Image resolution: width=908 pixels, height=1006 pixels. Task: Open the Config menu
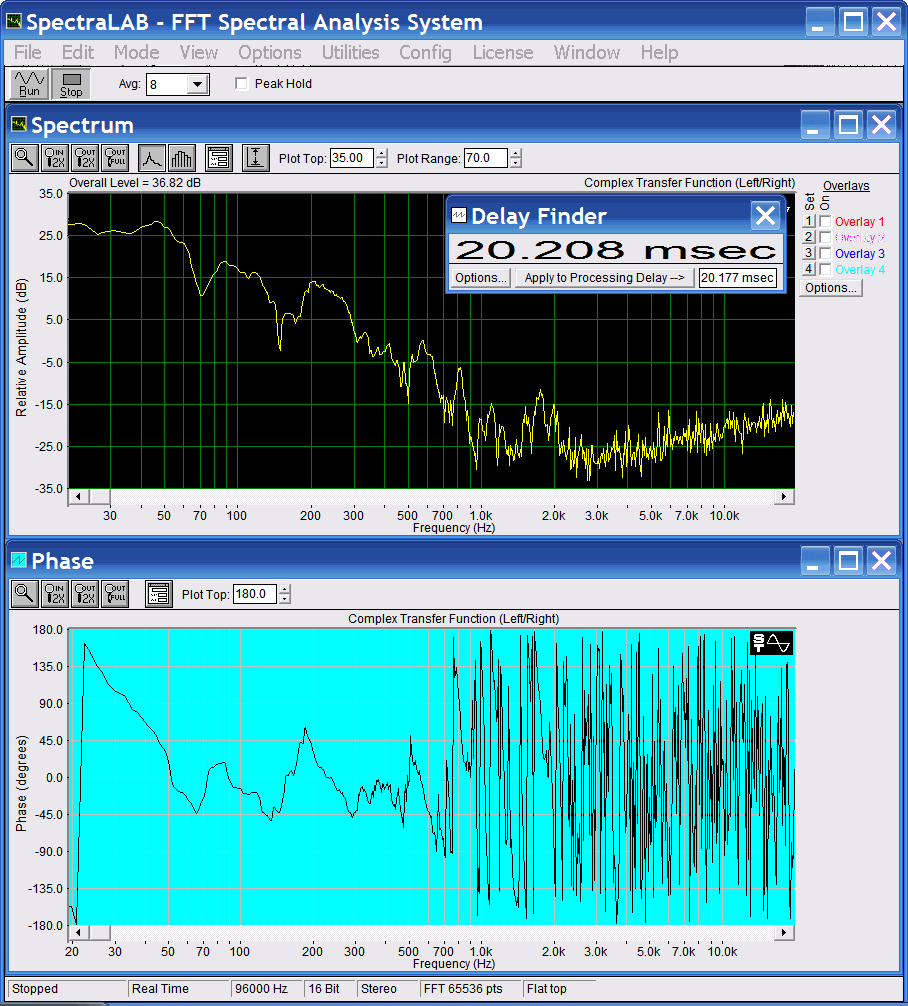pyautogui.click(x=425, y=52)
